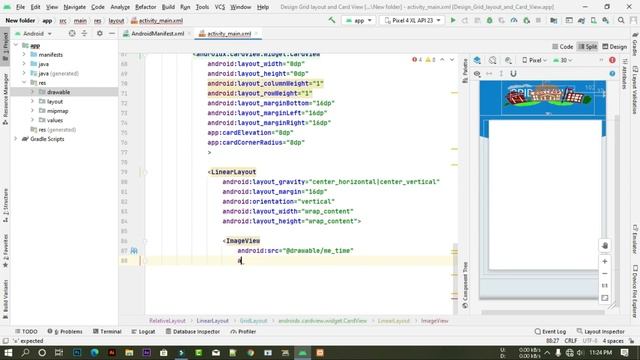Run the app with the green play button
Screen dimensions: 640x360
click(x=453, y=20)
